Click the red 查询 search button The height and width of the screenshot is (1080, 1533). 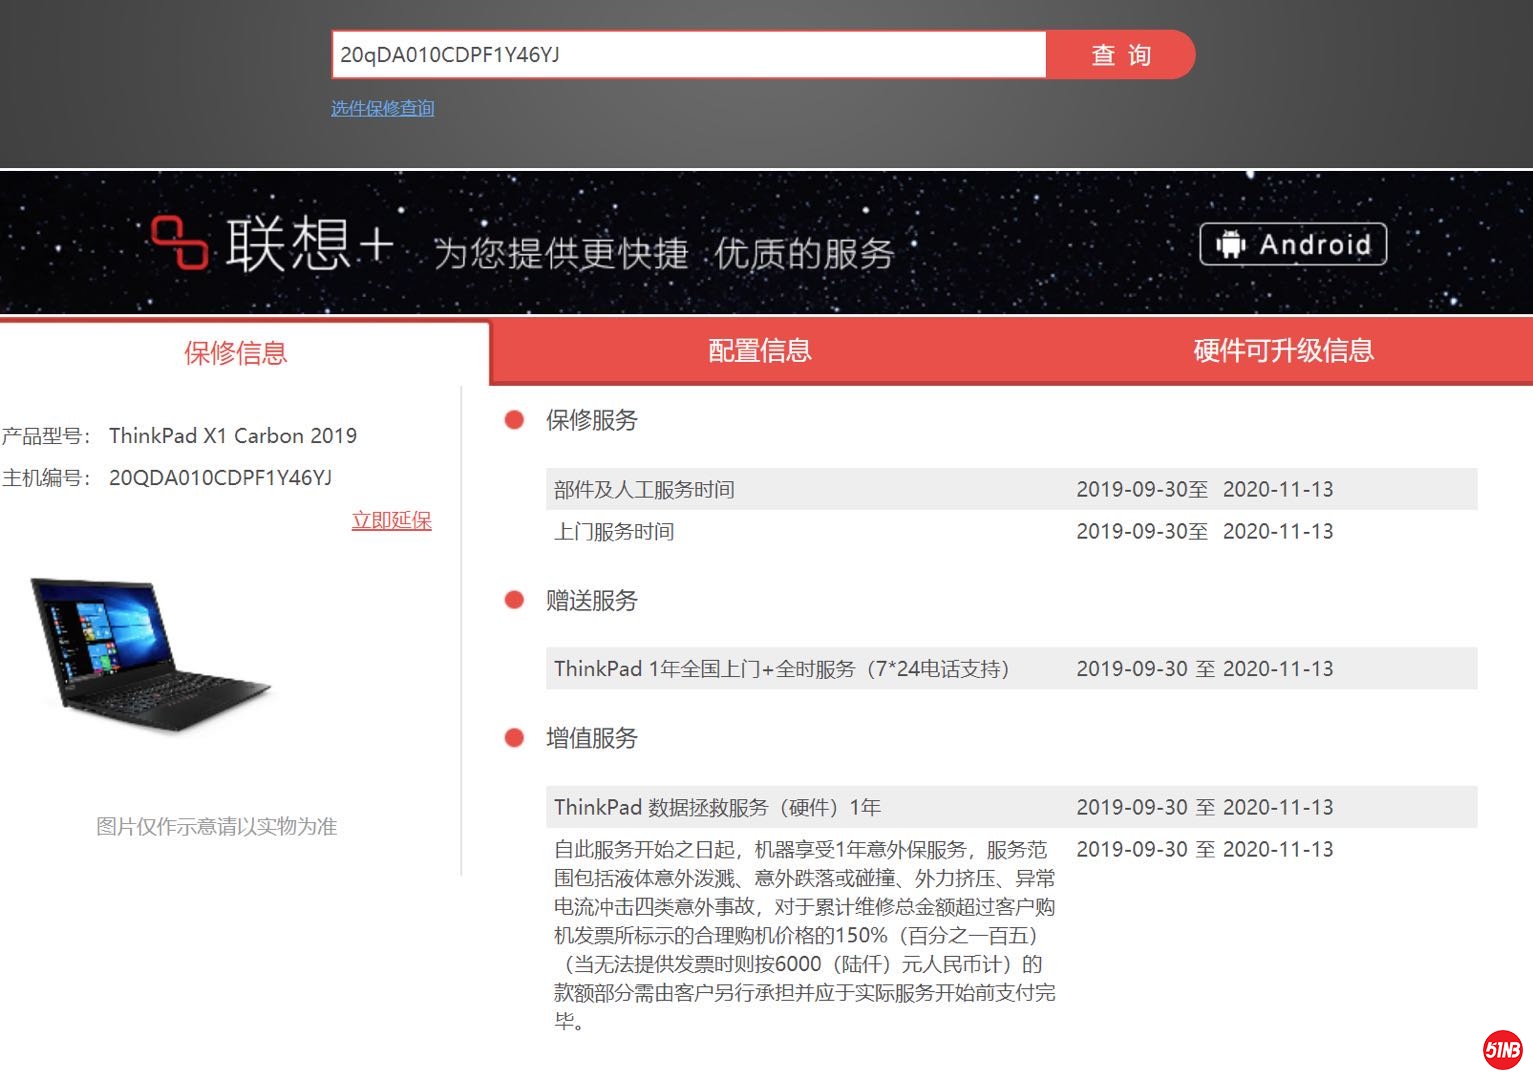coord(1119,55)
